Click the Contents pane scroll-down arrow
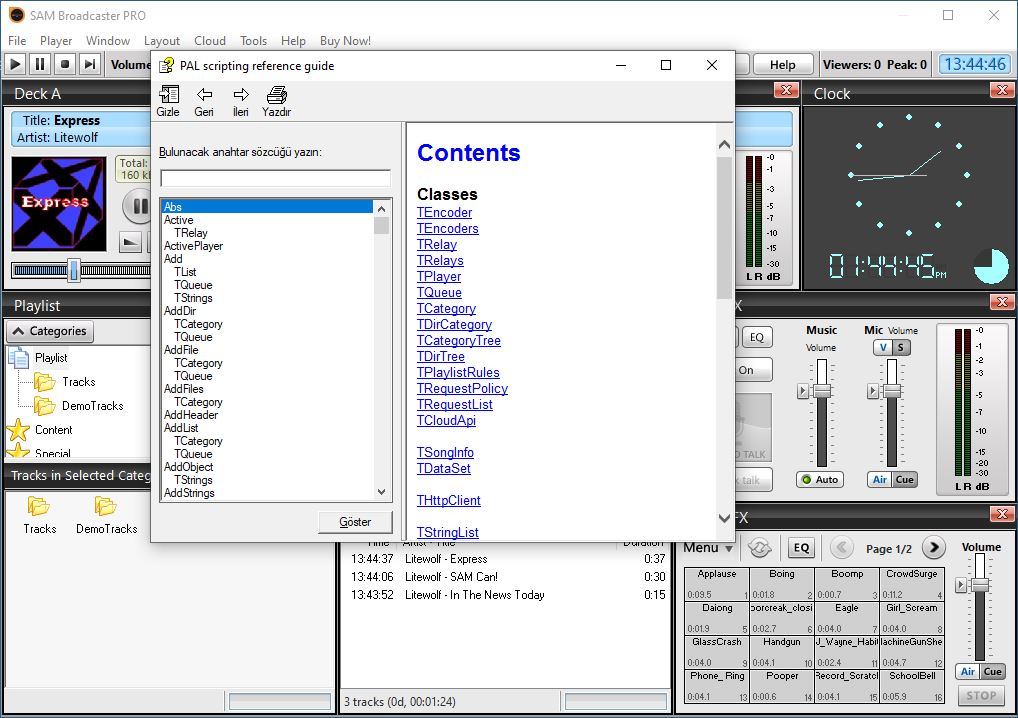This screenshot has width=1018, height=718. (x=725, y=518)
